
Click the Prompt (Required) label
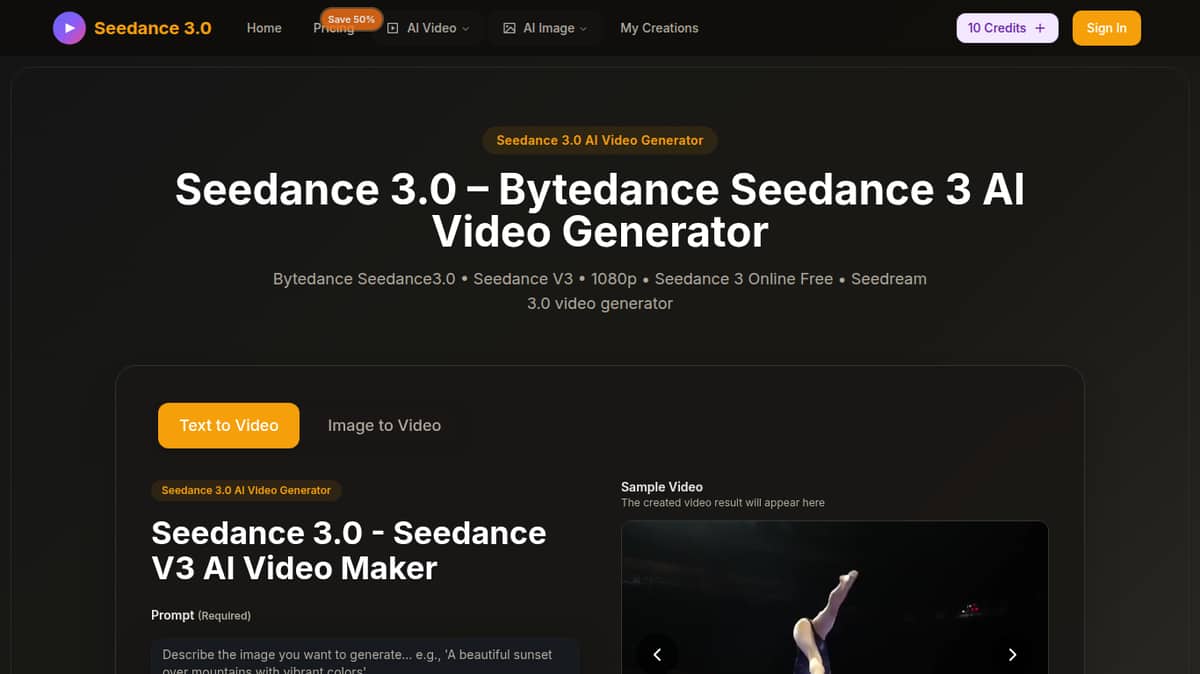tap(201, 615)
